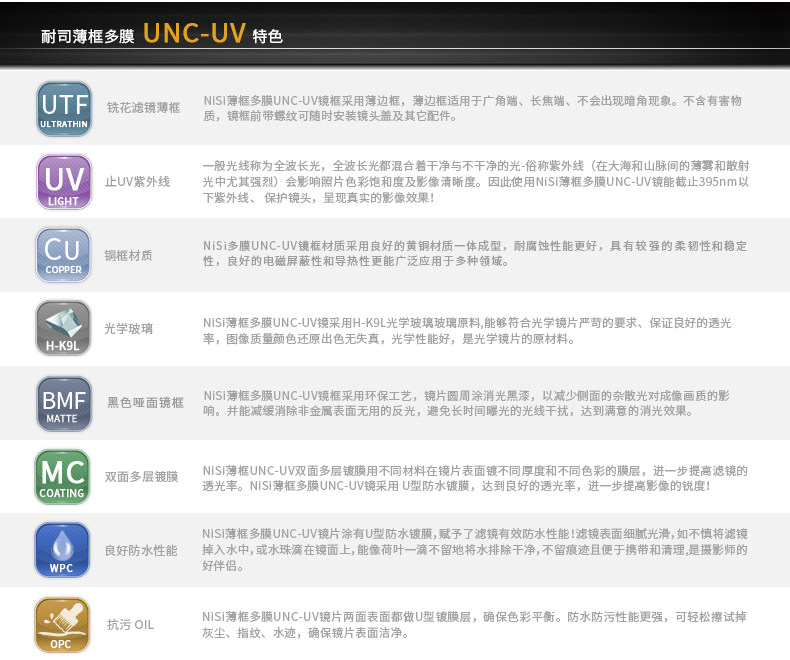Click the gold OPC brush icon
This screenshot has width=790, height=660.
62,625
